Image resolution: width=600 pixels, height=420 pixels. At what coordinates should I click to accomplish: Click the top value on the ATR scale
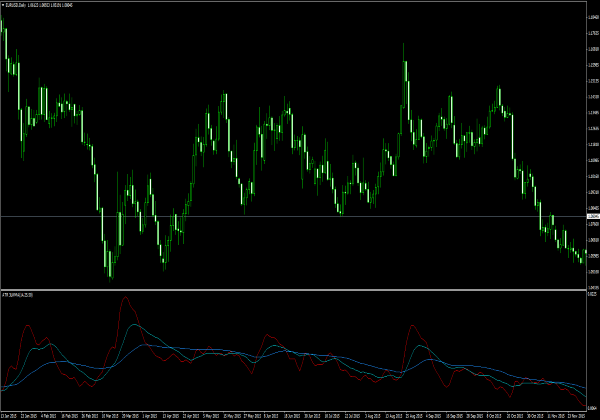coord(590,294)
